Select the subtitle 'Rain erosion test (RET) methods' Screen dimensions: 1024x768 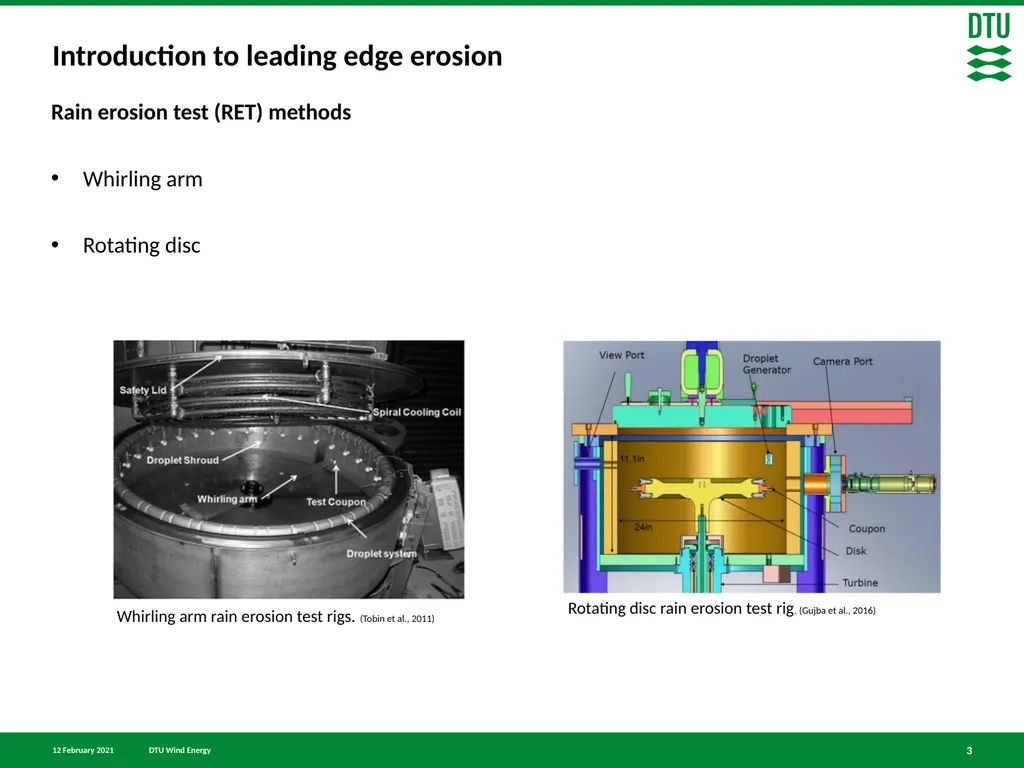tap(201, 112)
